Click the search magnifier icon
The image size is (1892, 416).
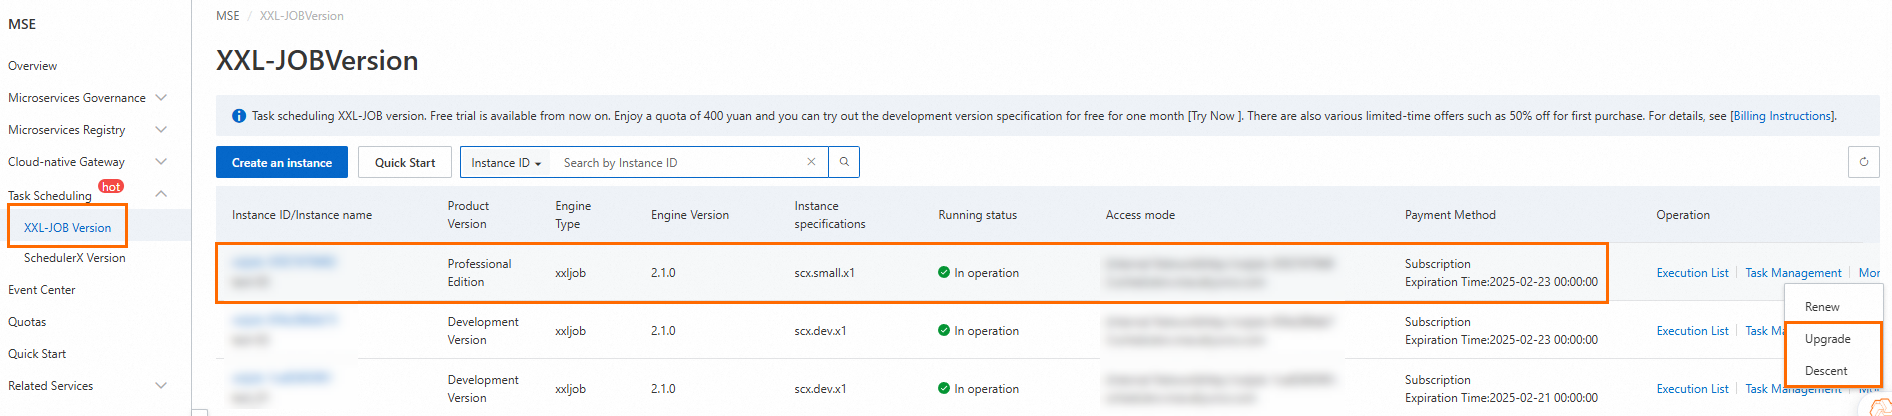pos(844,162)
